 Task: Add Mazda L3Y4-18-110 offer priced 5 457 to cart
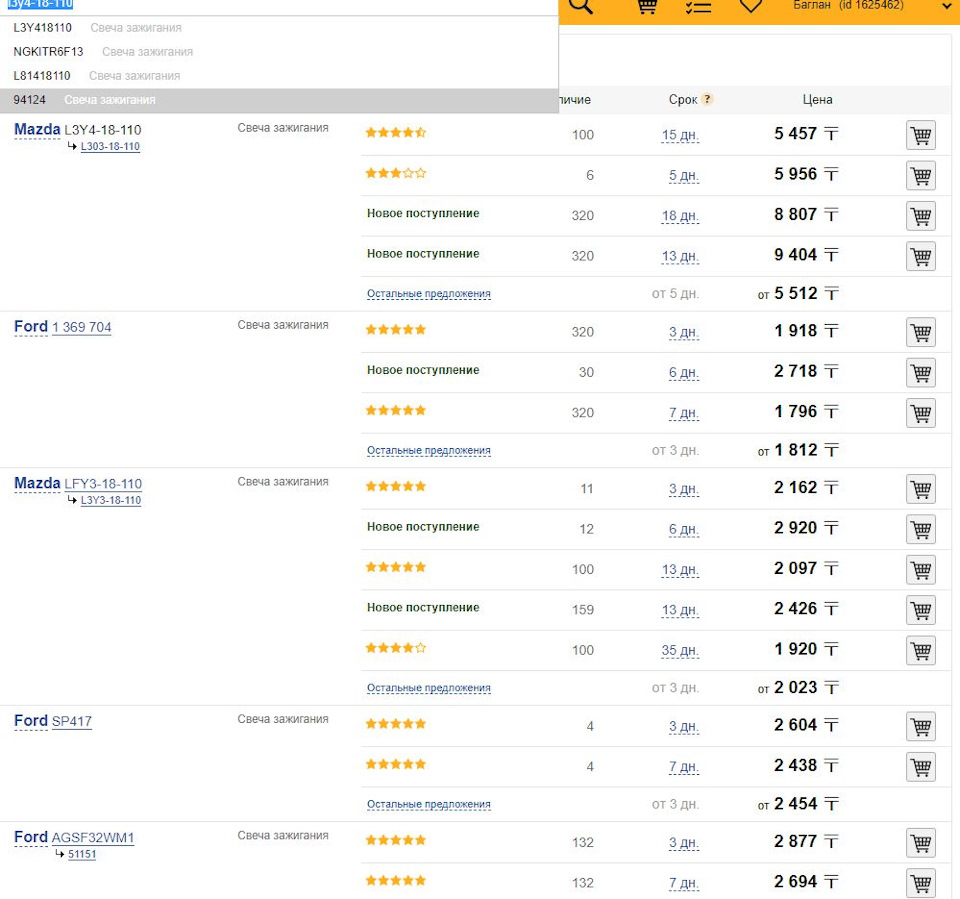pyautogui.click(x=921, y=135)
